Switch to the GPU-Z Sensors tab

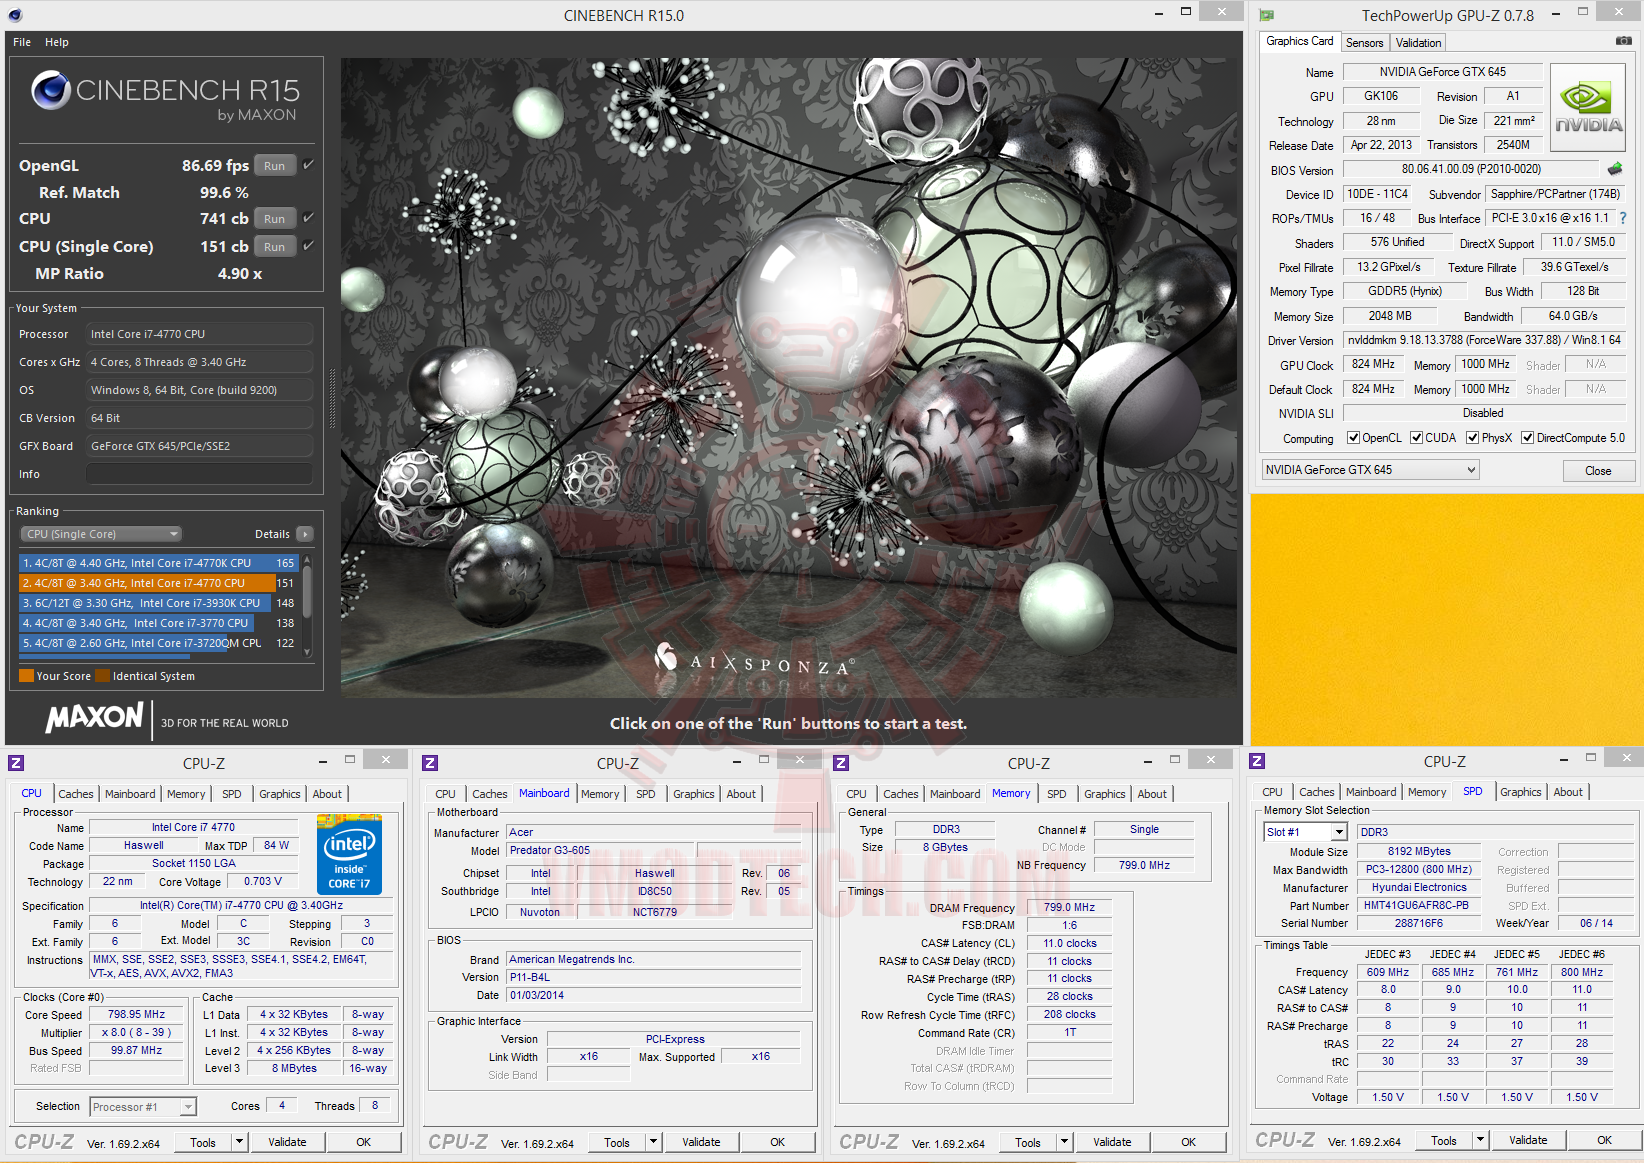click(1364, 43)
